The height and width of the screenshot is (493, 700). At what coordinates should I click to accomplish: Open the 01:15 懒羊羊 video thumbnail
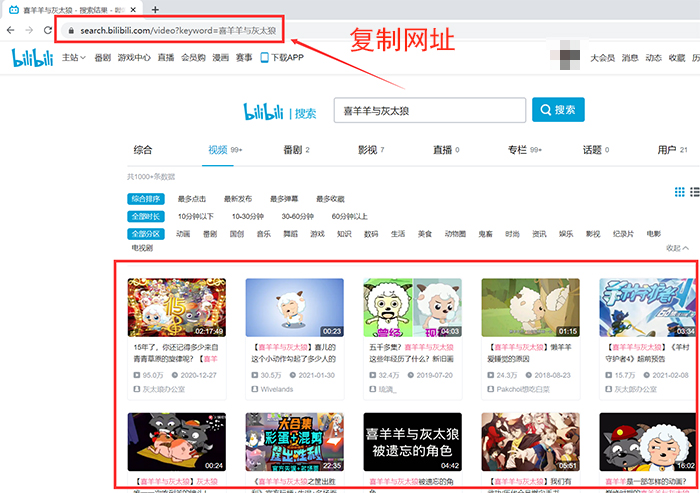(x=530, y=308)
